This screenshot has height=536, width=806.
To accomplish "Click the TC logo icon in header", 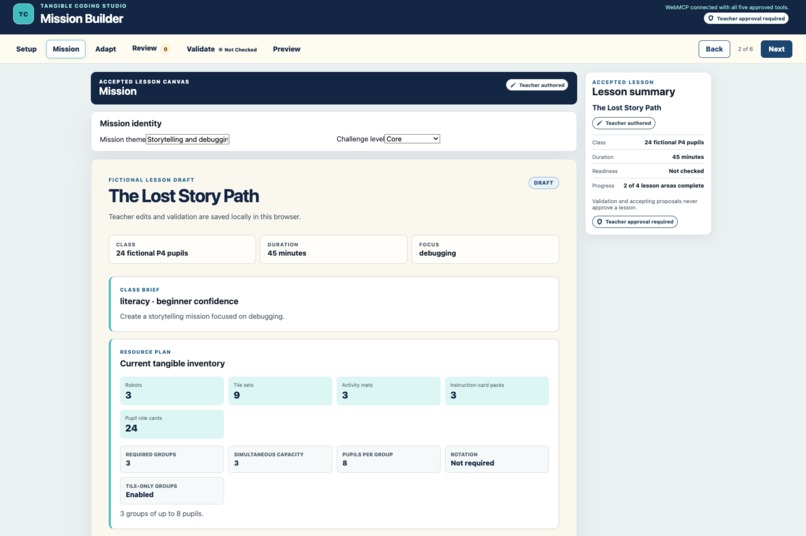I will click(24, 14).
